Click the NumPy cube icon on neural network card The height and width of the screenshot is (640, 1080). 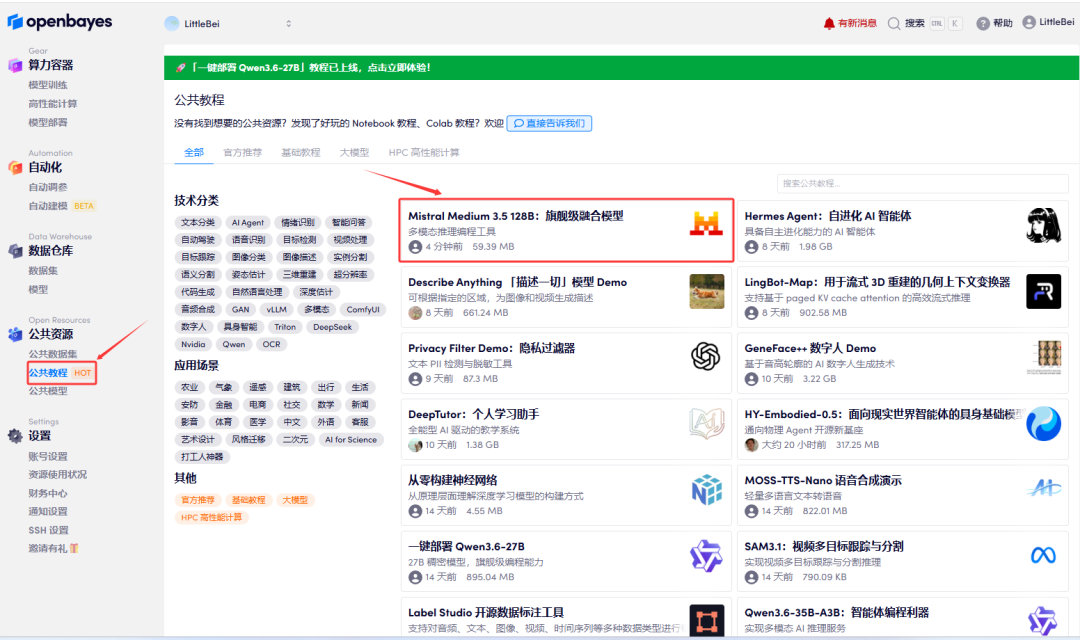point(707,490)
